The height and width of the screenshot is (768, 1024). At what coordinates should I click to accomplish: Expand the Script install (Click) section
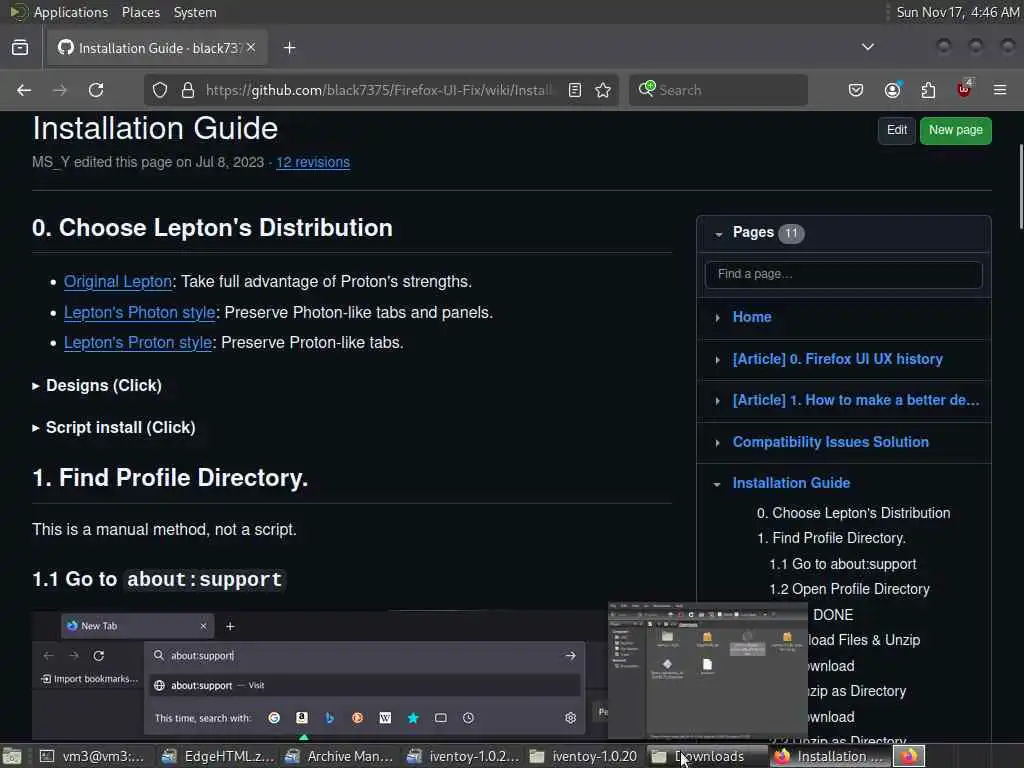[114, 427]
